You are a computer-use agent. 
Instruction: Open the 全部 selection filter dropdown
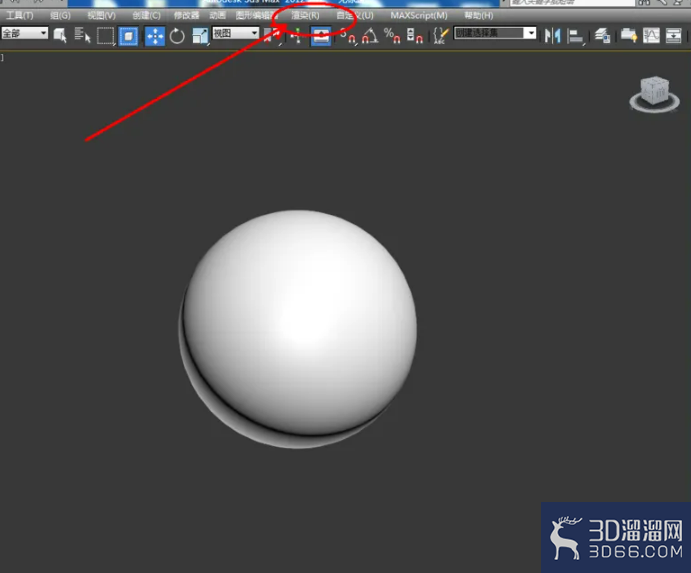click(25, 33)
